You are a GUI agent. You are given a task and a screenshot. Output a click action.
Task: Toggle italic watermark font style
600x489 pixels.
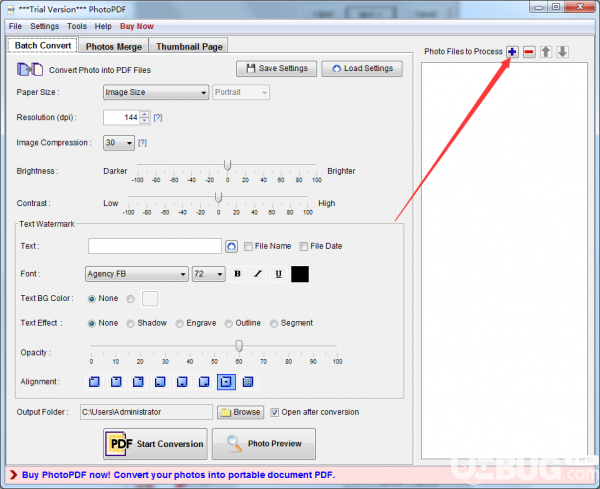(x=258, y=274)
